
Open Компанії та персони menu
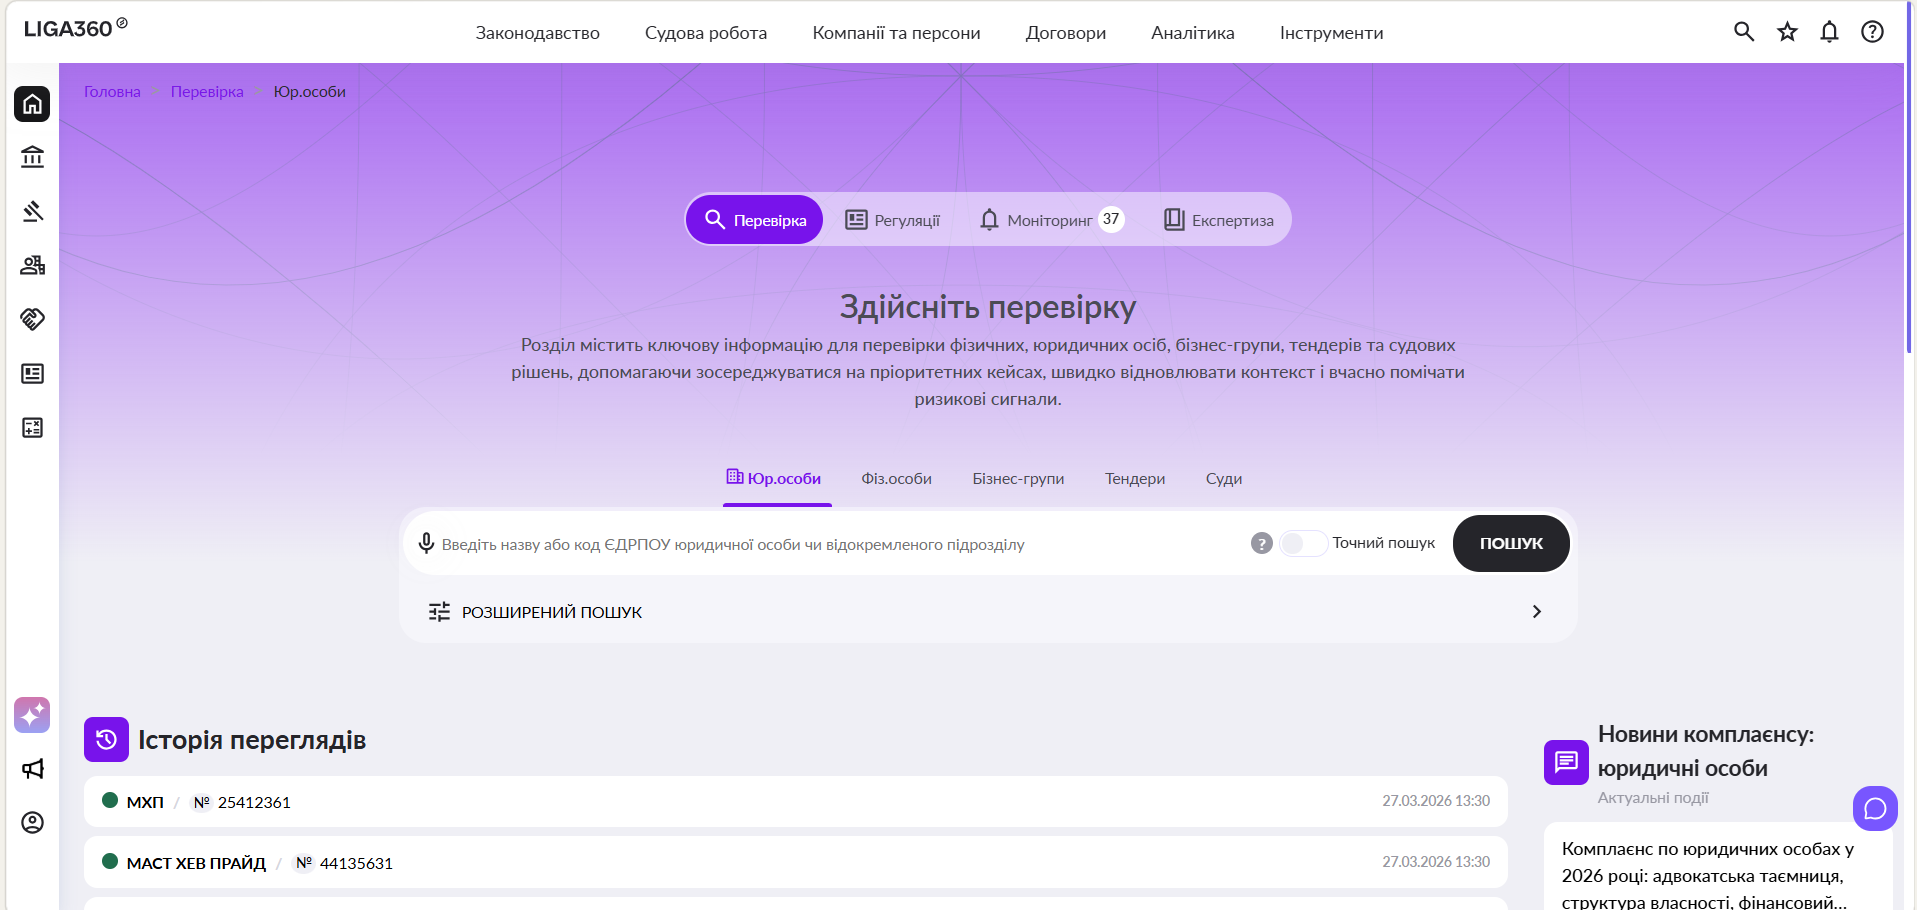click(896, 33)
